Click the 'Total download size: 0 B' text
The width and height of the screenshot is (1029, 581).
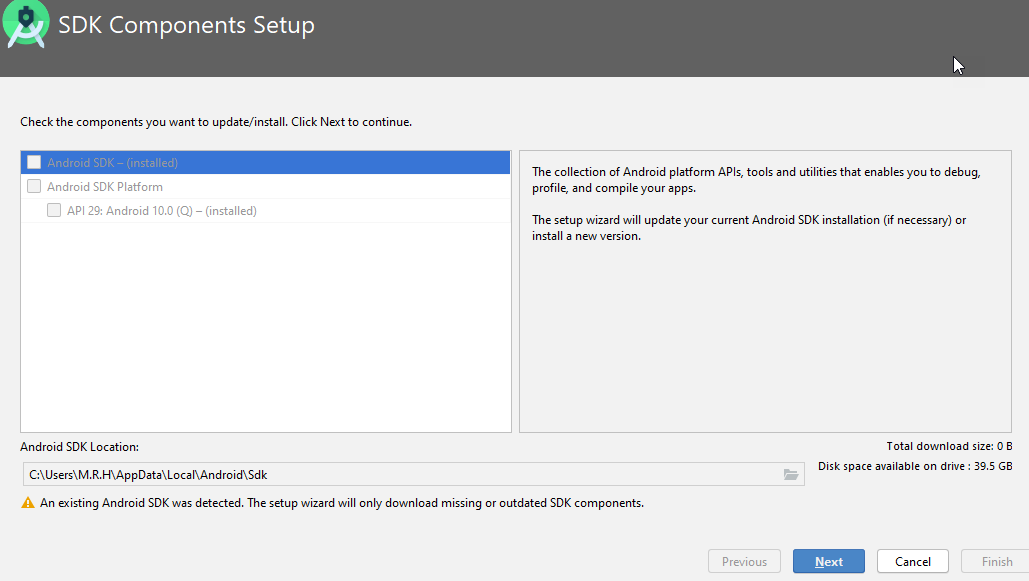[949, 446]
